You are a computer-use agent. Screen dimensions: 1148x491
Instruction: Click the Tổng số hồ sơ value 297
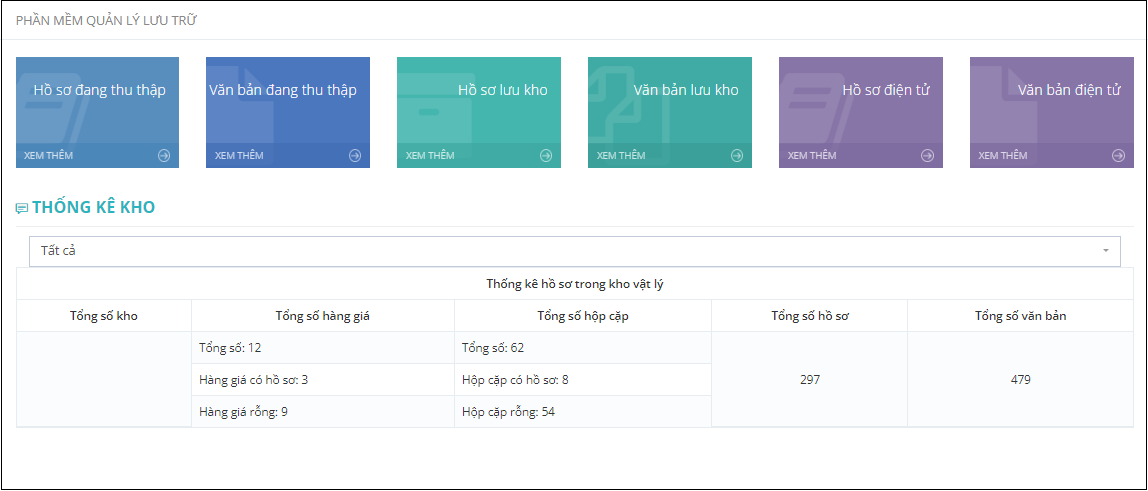tap(810, 380)
